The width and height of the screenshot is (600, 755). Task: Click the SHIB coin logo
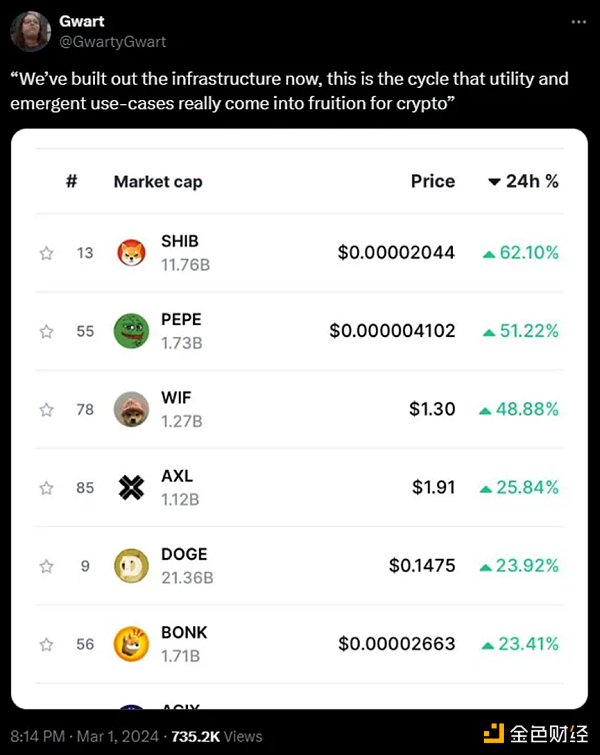(x=131, y=254)
